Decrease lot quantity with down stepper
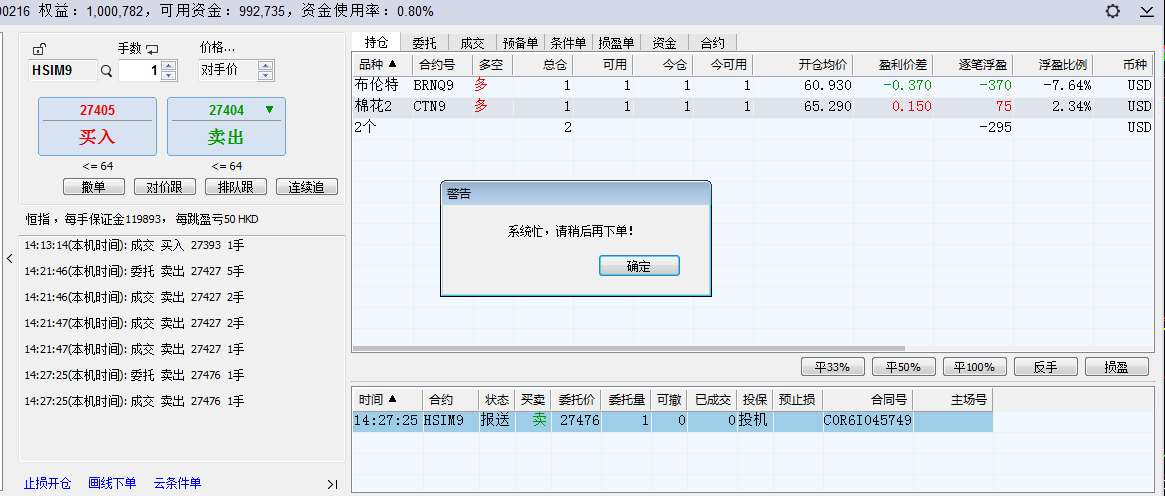Image resolution: width=1165 pixels, height=496 pixels. tap(168, 76)
